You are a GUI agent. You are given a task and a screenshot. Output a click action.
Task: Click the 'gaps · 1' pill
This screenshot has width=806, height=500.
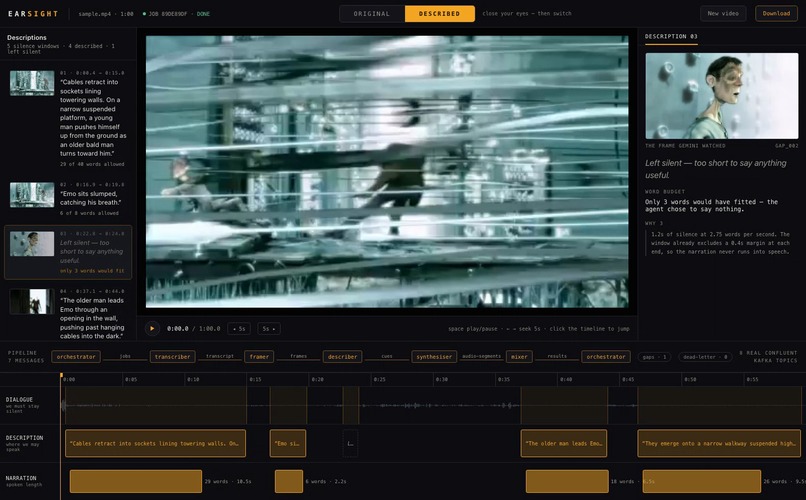(x=654, y=357)
